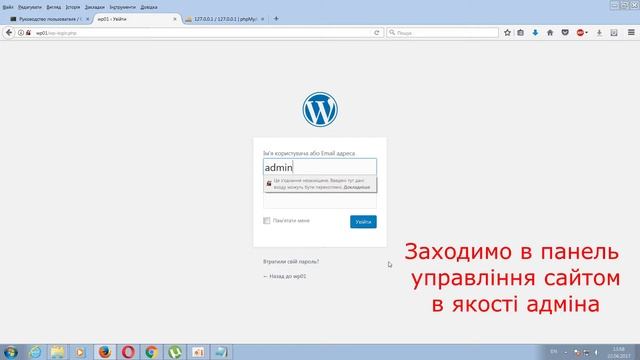Launch Google Chrome from the taskbar

151,352
